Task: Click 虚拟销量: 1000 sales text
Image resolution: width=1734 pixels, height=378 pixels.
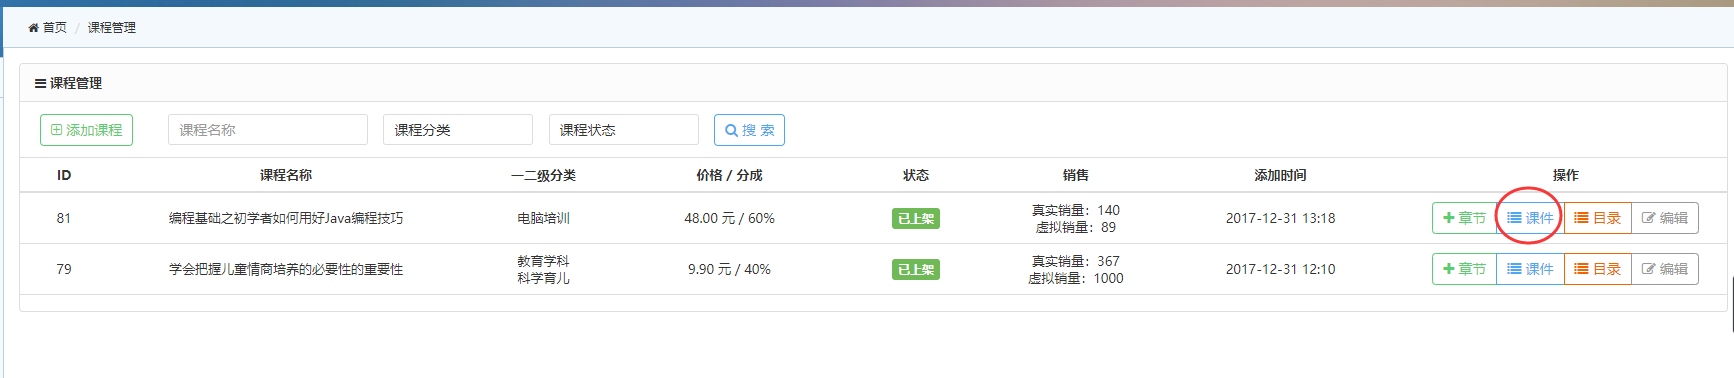Action: (1076, 278)
